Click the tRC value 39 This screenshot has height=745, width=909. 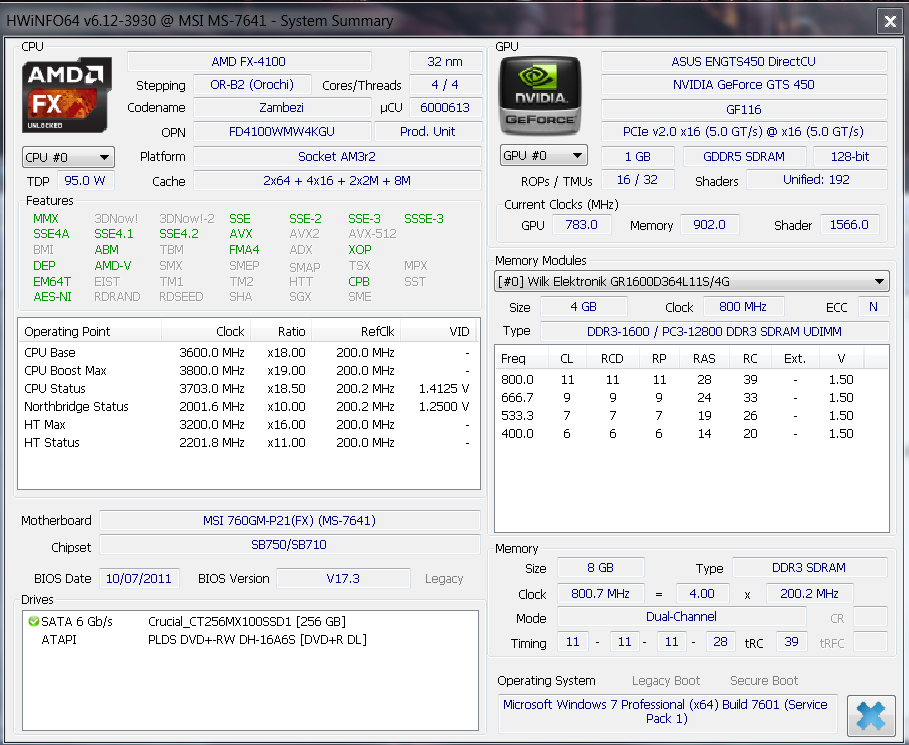click(791, 642)
